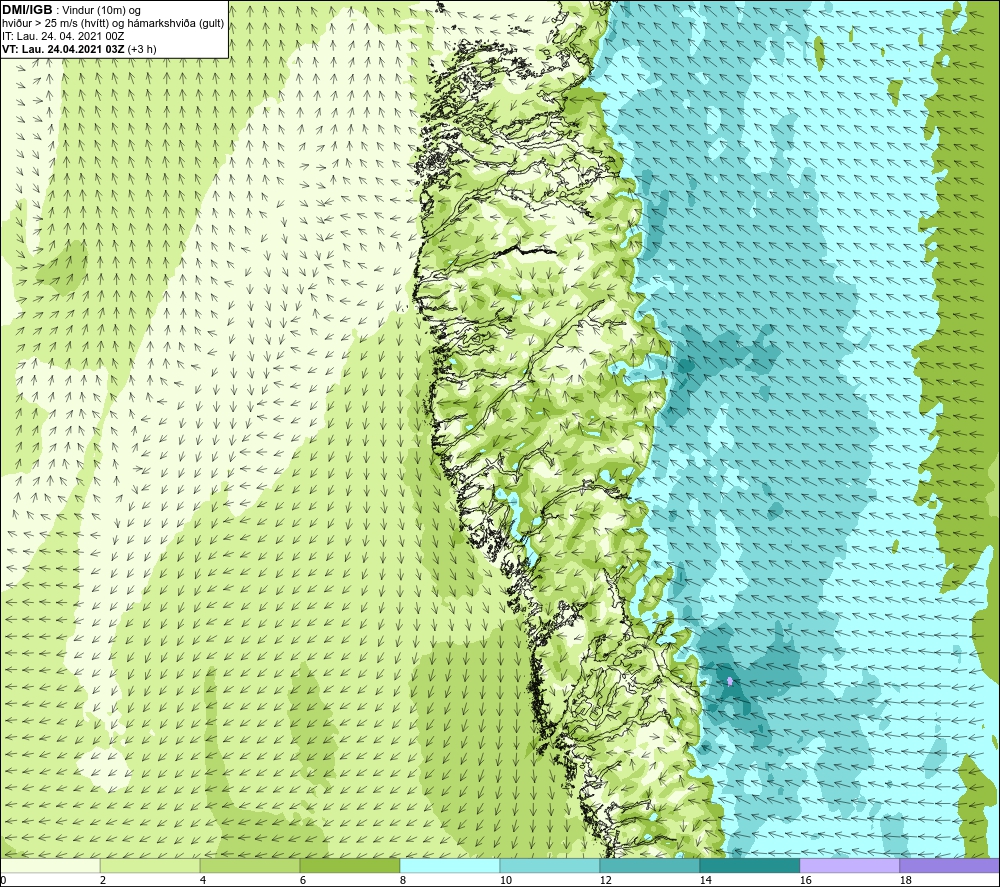Click the pale yellow 0–2 m/s legend swatch
This screenshot has height=887, width=1000.
click(x=50, y=865)
